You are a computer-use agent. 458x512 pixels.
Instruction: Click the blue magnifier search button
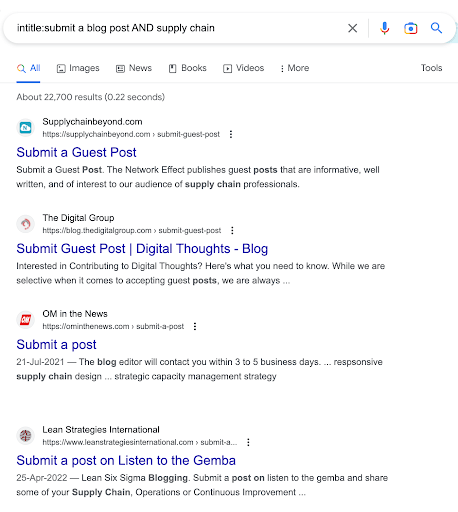436,28
